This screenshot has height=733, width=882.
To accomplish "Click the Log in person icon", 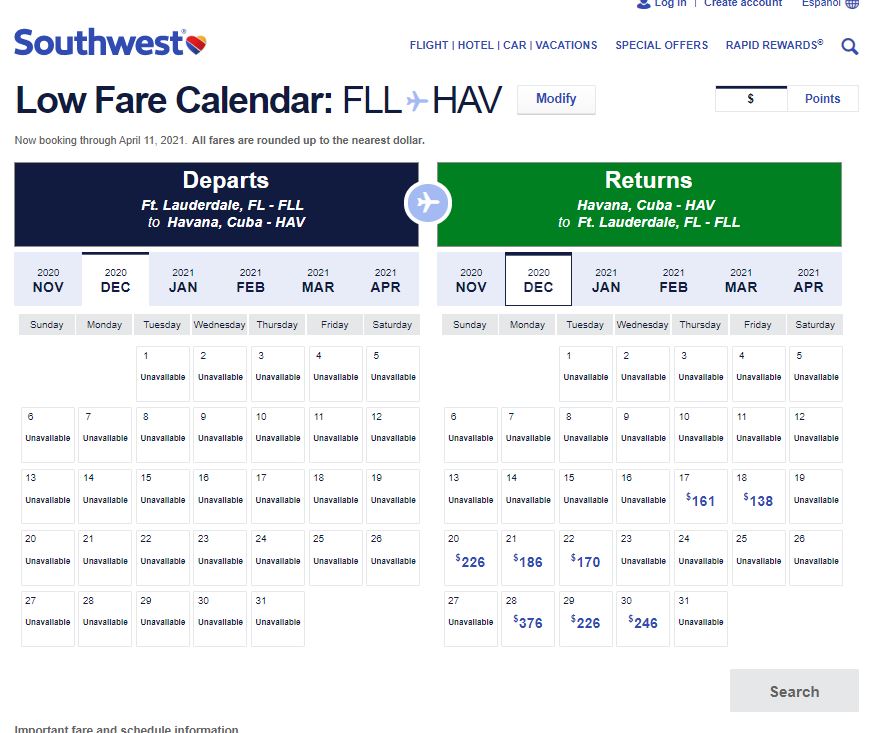I will click(643, 4).
